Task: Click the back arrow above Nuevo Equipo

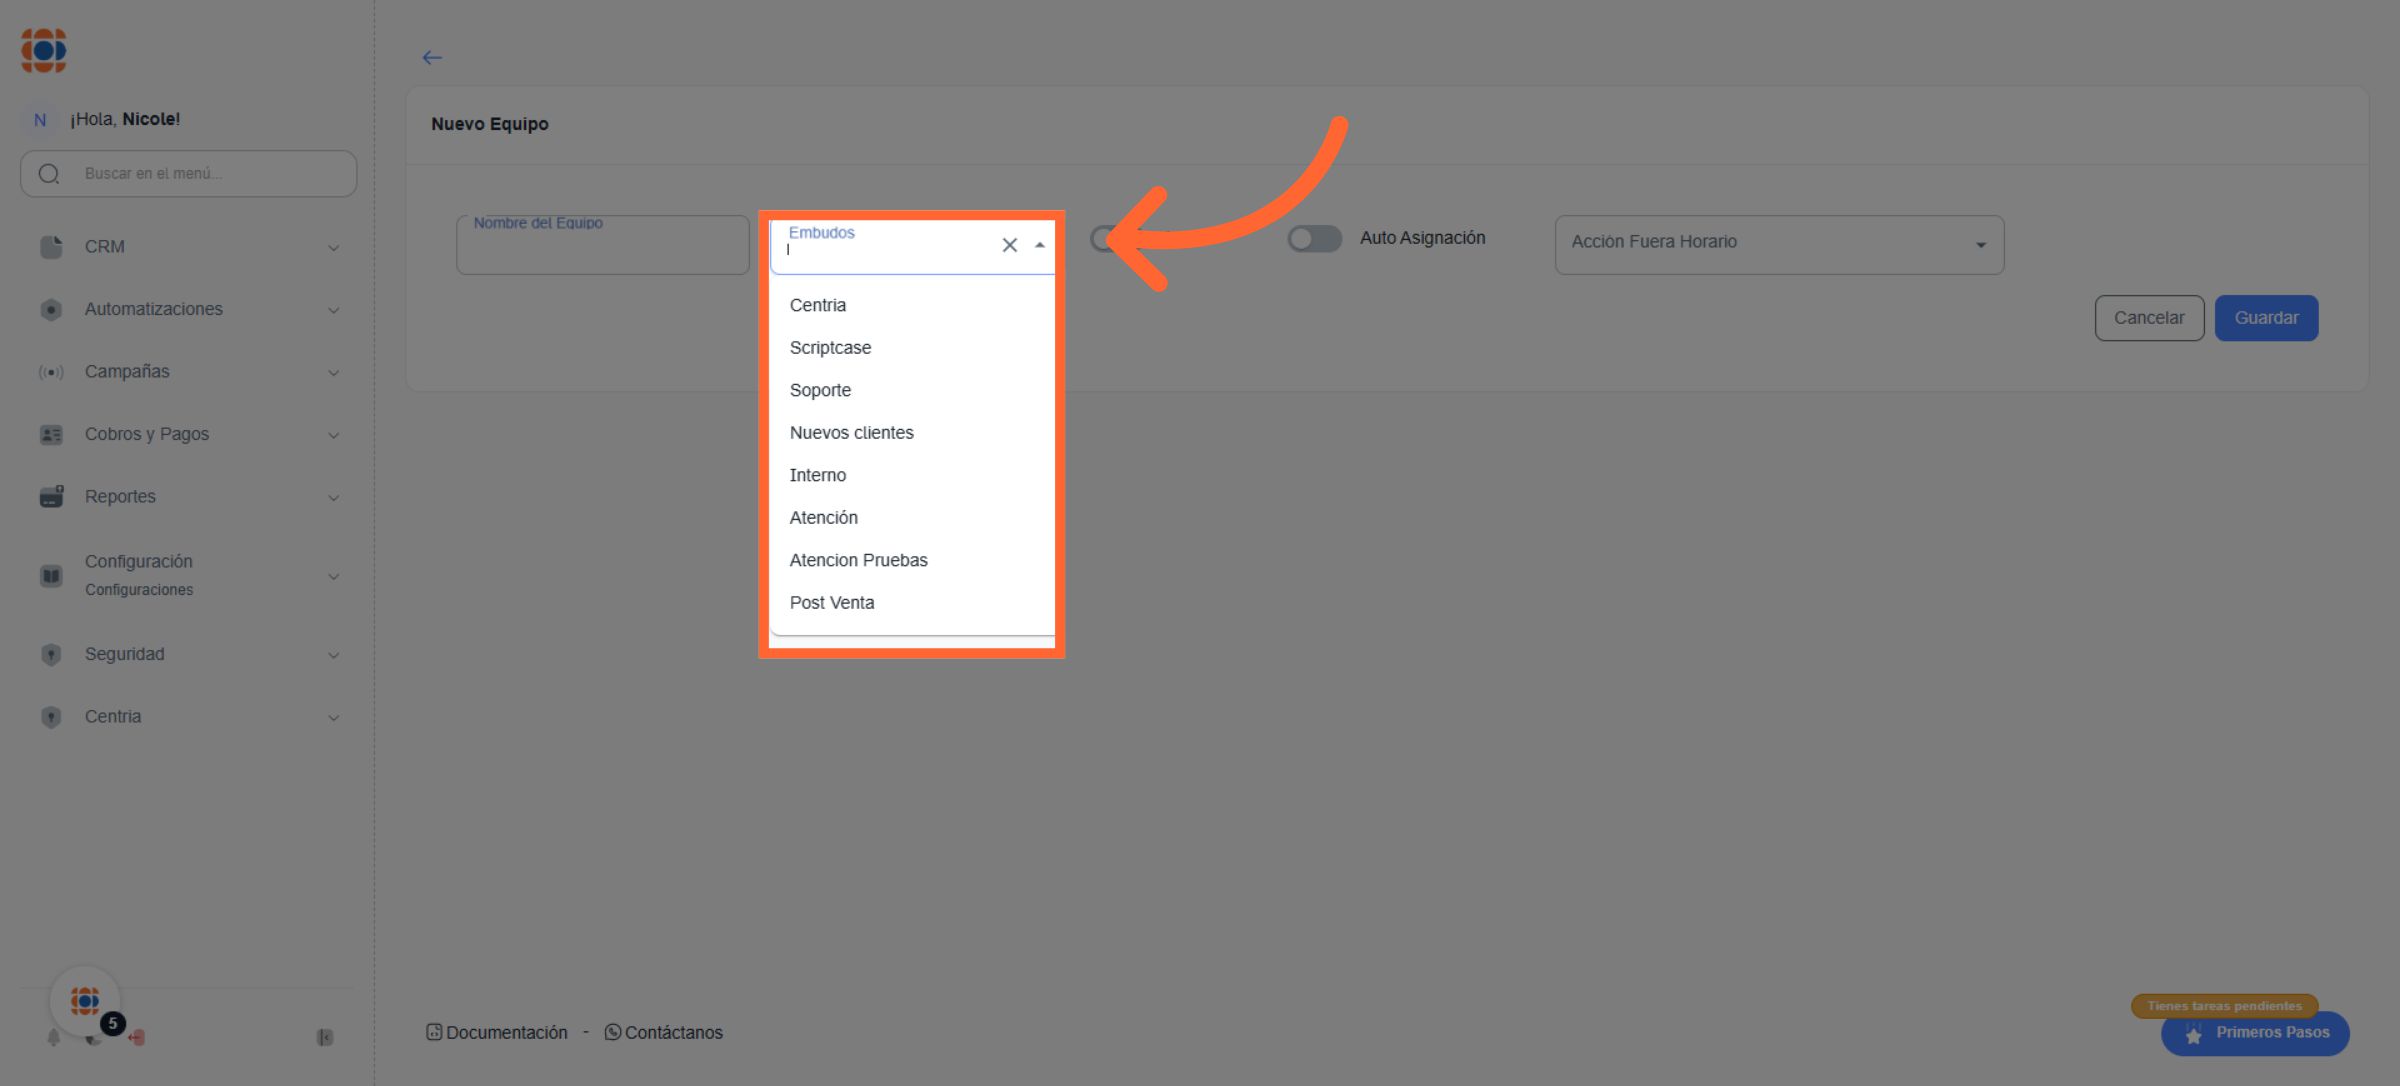Action: tap(432, 58)
